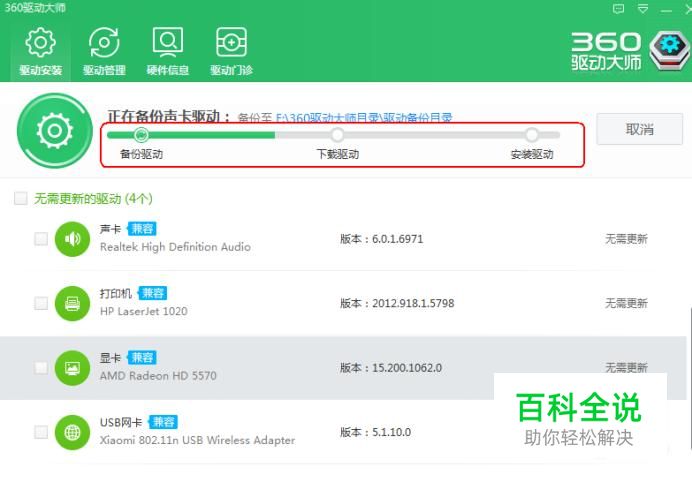The image size is (692, 482).
Task: Switch to 驱动管理 tab
Action: (x=104, y=51)
